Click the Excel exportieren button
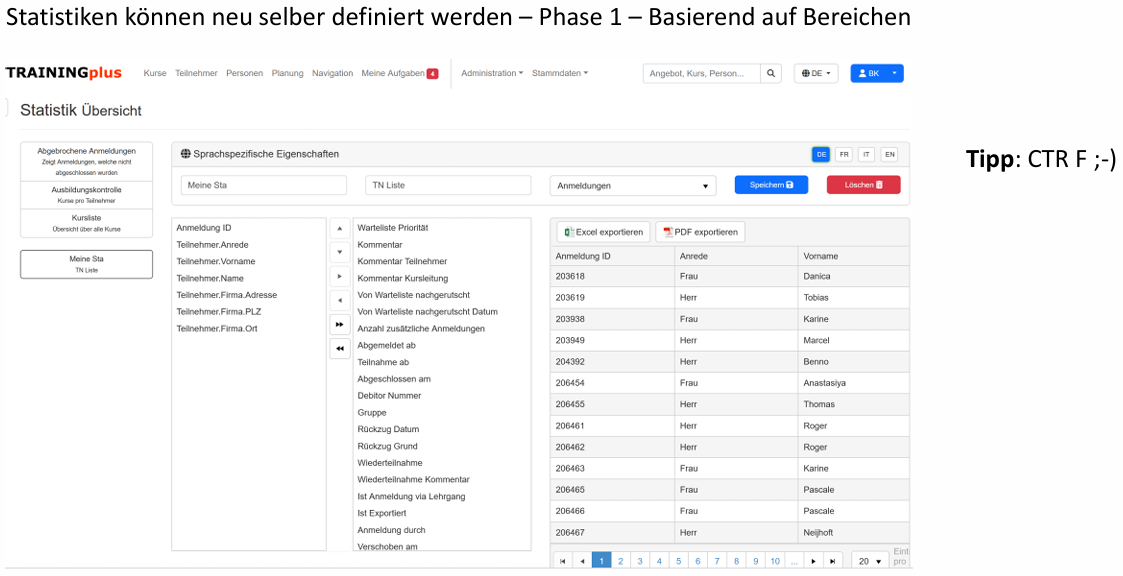Image resolution: width=1123 pixels, height=576 pixels. [603, 232]
